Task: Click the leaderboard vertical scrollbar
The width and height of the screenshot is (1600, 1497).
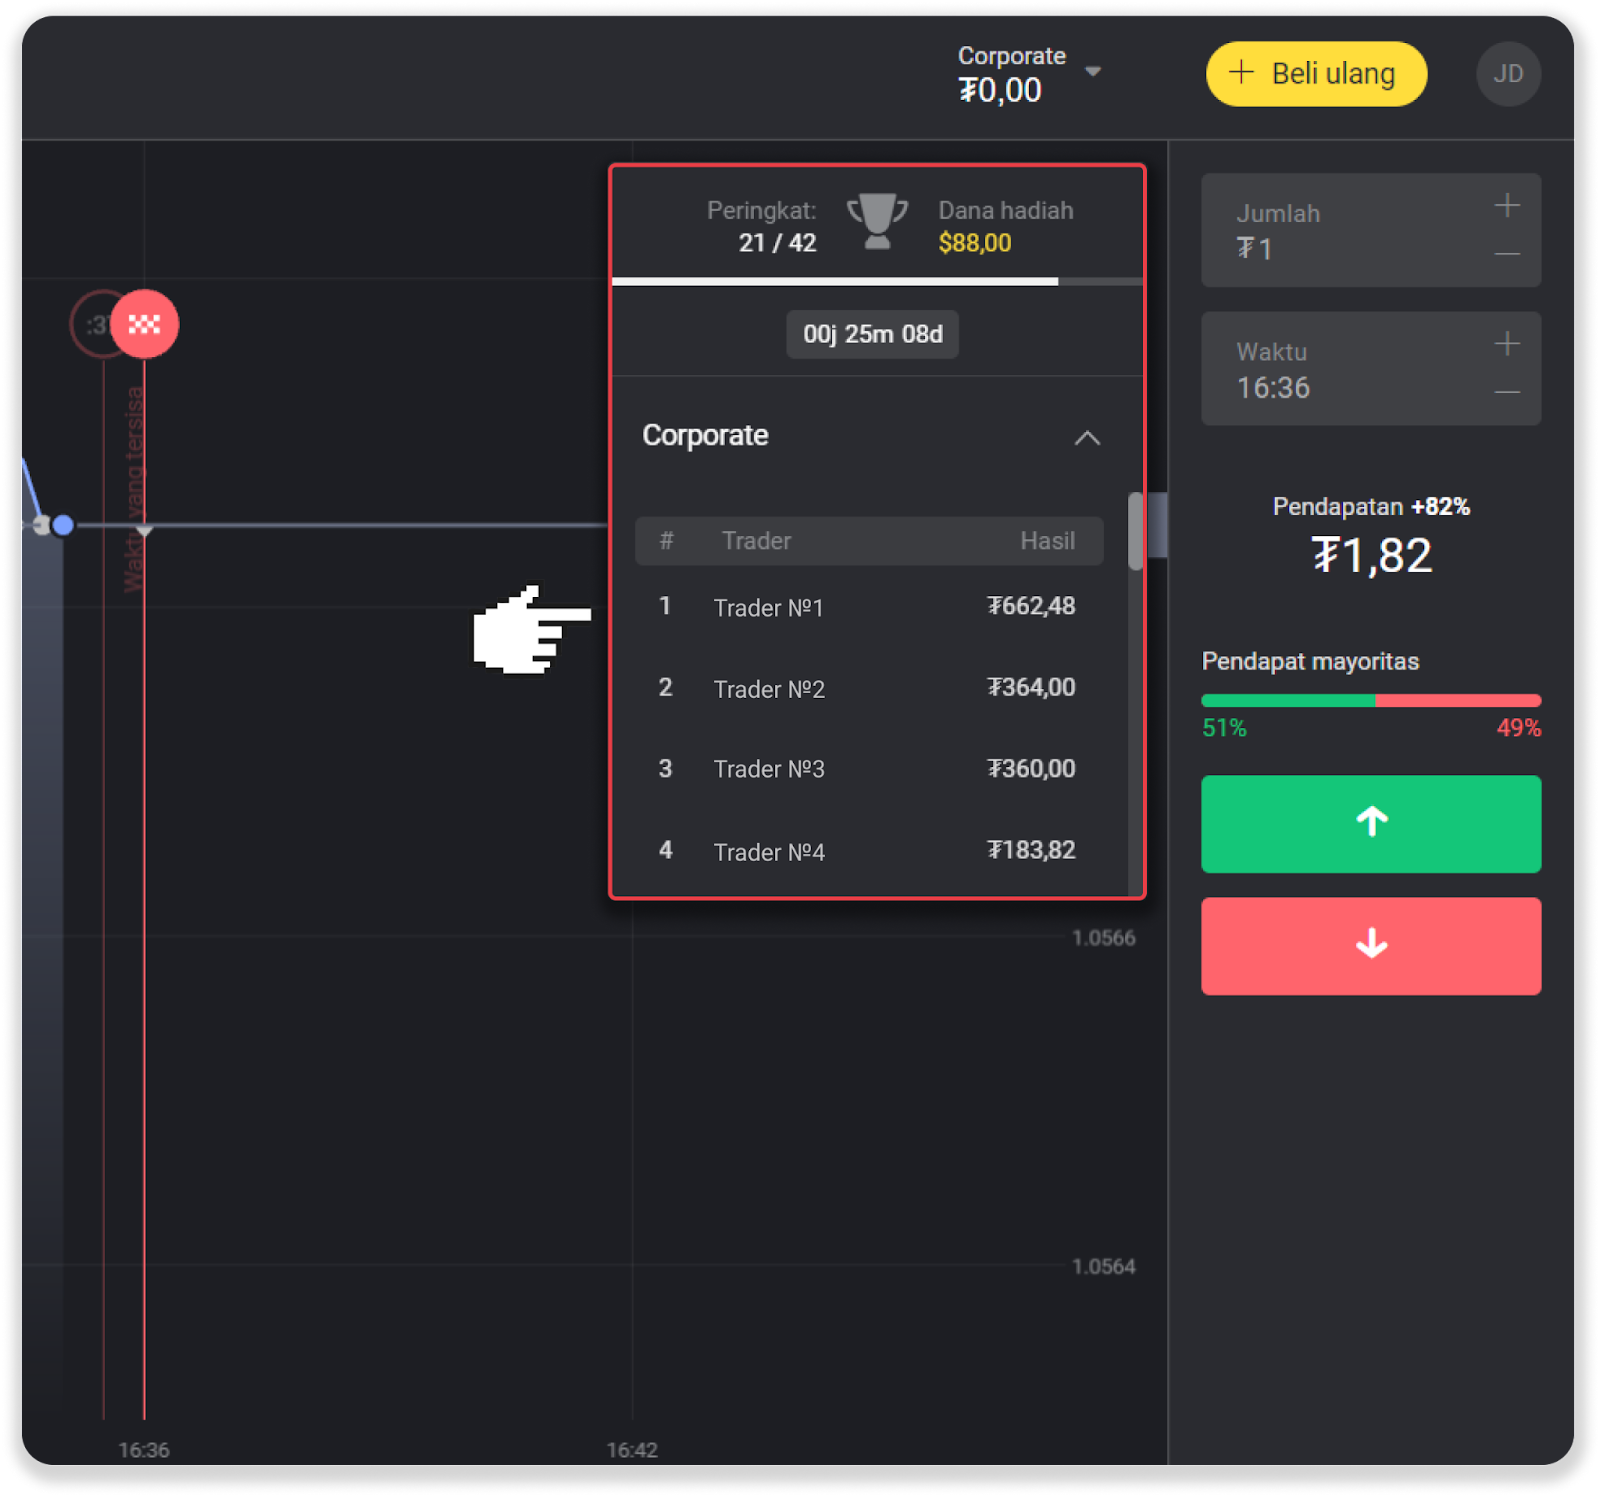Action: coord(1135,531)
